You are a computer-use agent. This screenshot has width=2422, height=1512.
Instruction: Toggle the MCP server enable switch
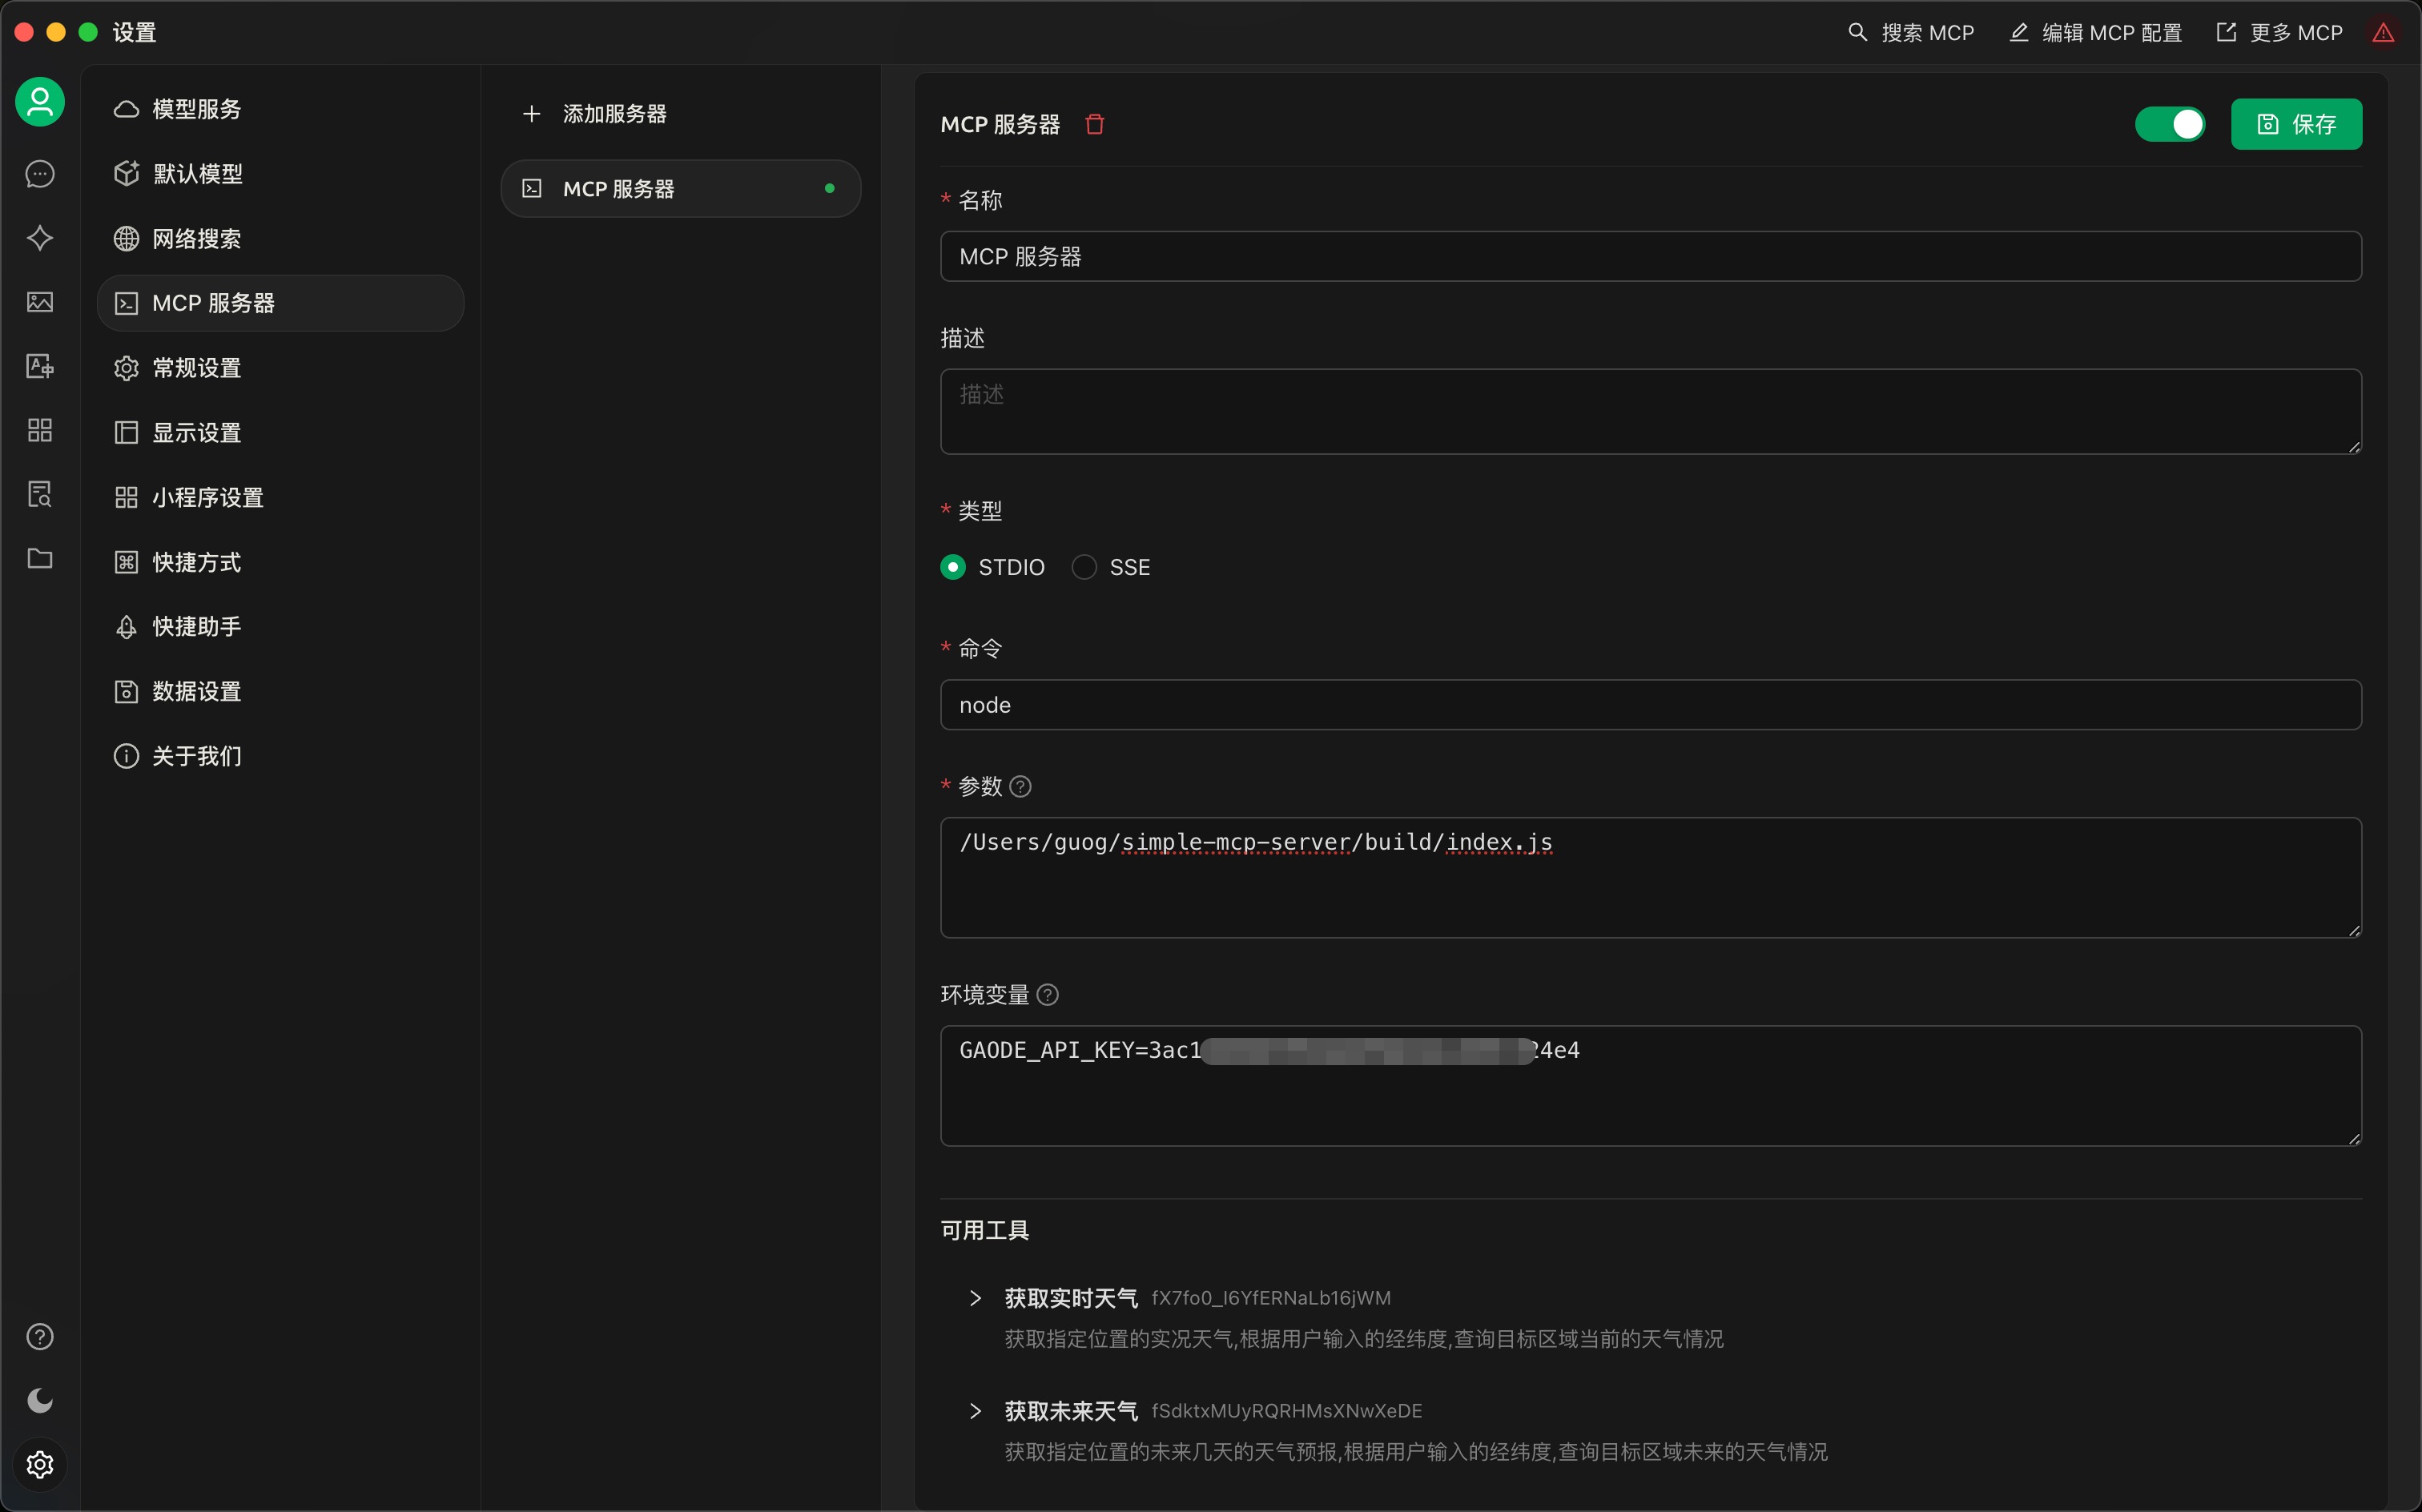tap(2171, 124)
